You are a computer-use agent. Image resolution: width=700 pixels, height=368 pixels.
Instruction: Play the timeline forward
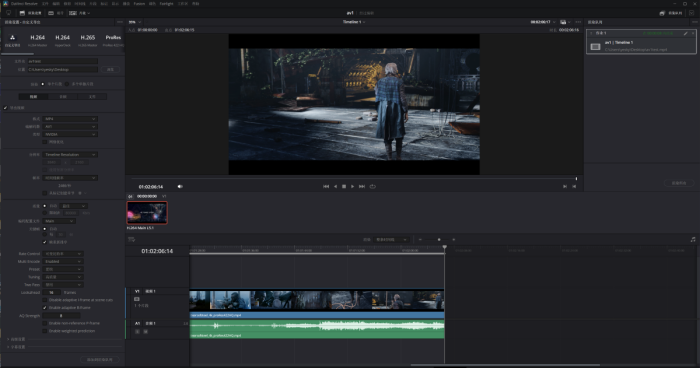pyautogui.click(x=353, y=187)
